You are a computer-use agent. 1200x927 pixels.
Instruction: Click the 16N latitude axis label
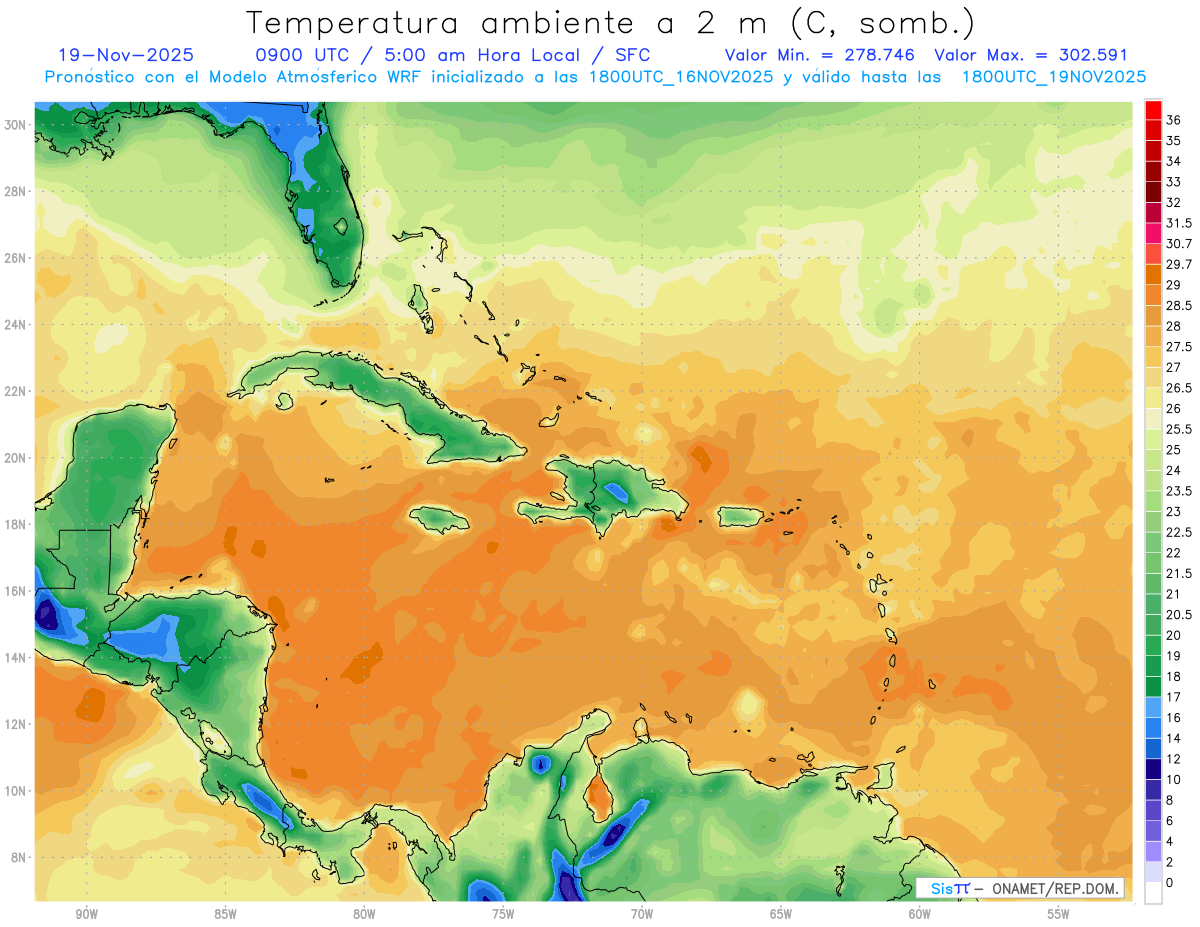point(14,591)
